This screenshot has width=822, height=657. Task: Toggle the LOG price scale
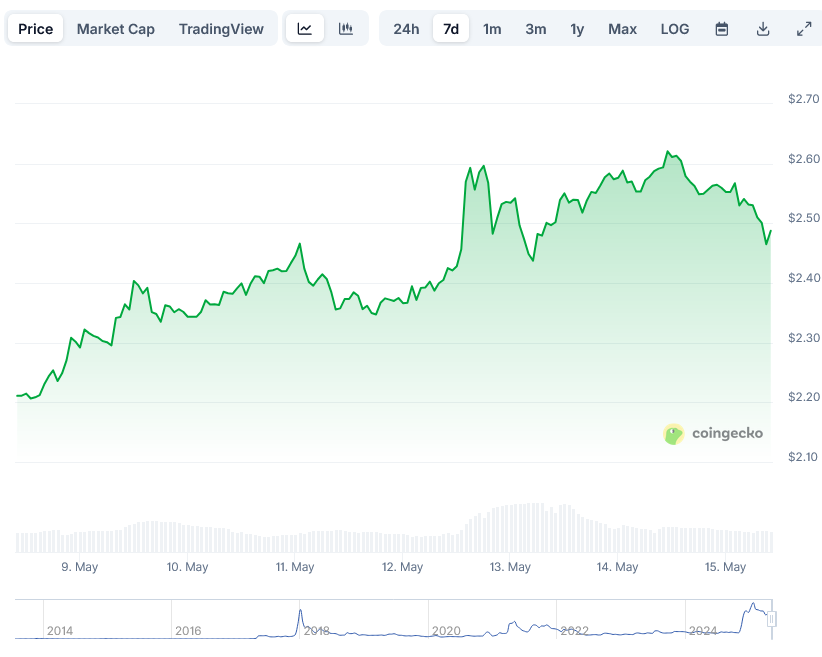tap(674, 29)
